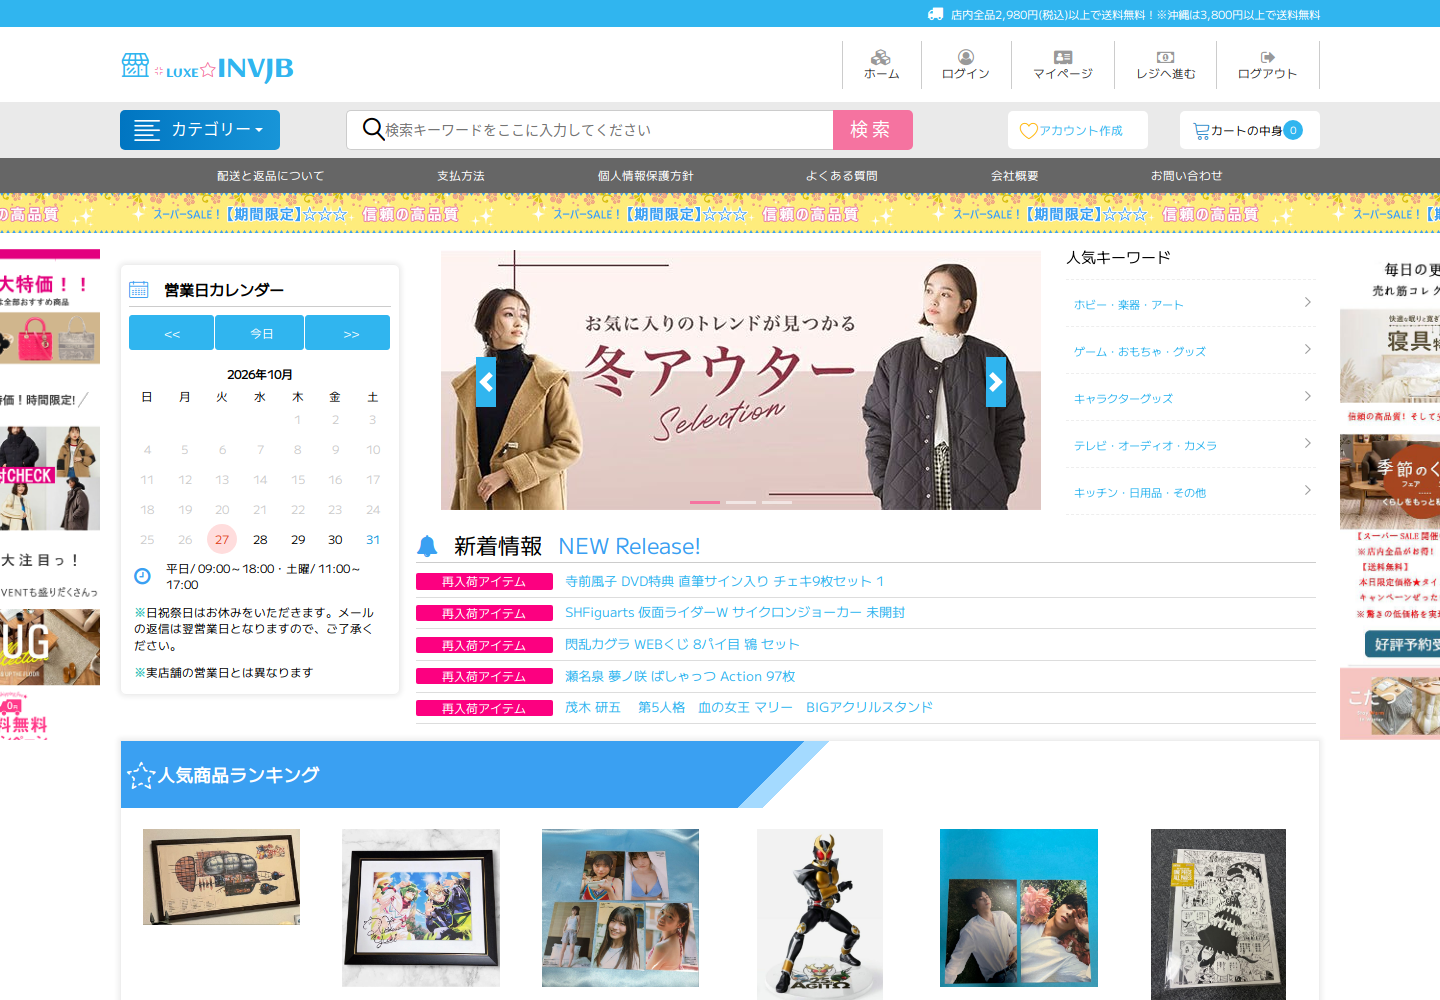Click the truck icon in shipping notice

coord(936,14)
